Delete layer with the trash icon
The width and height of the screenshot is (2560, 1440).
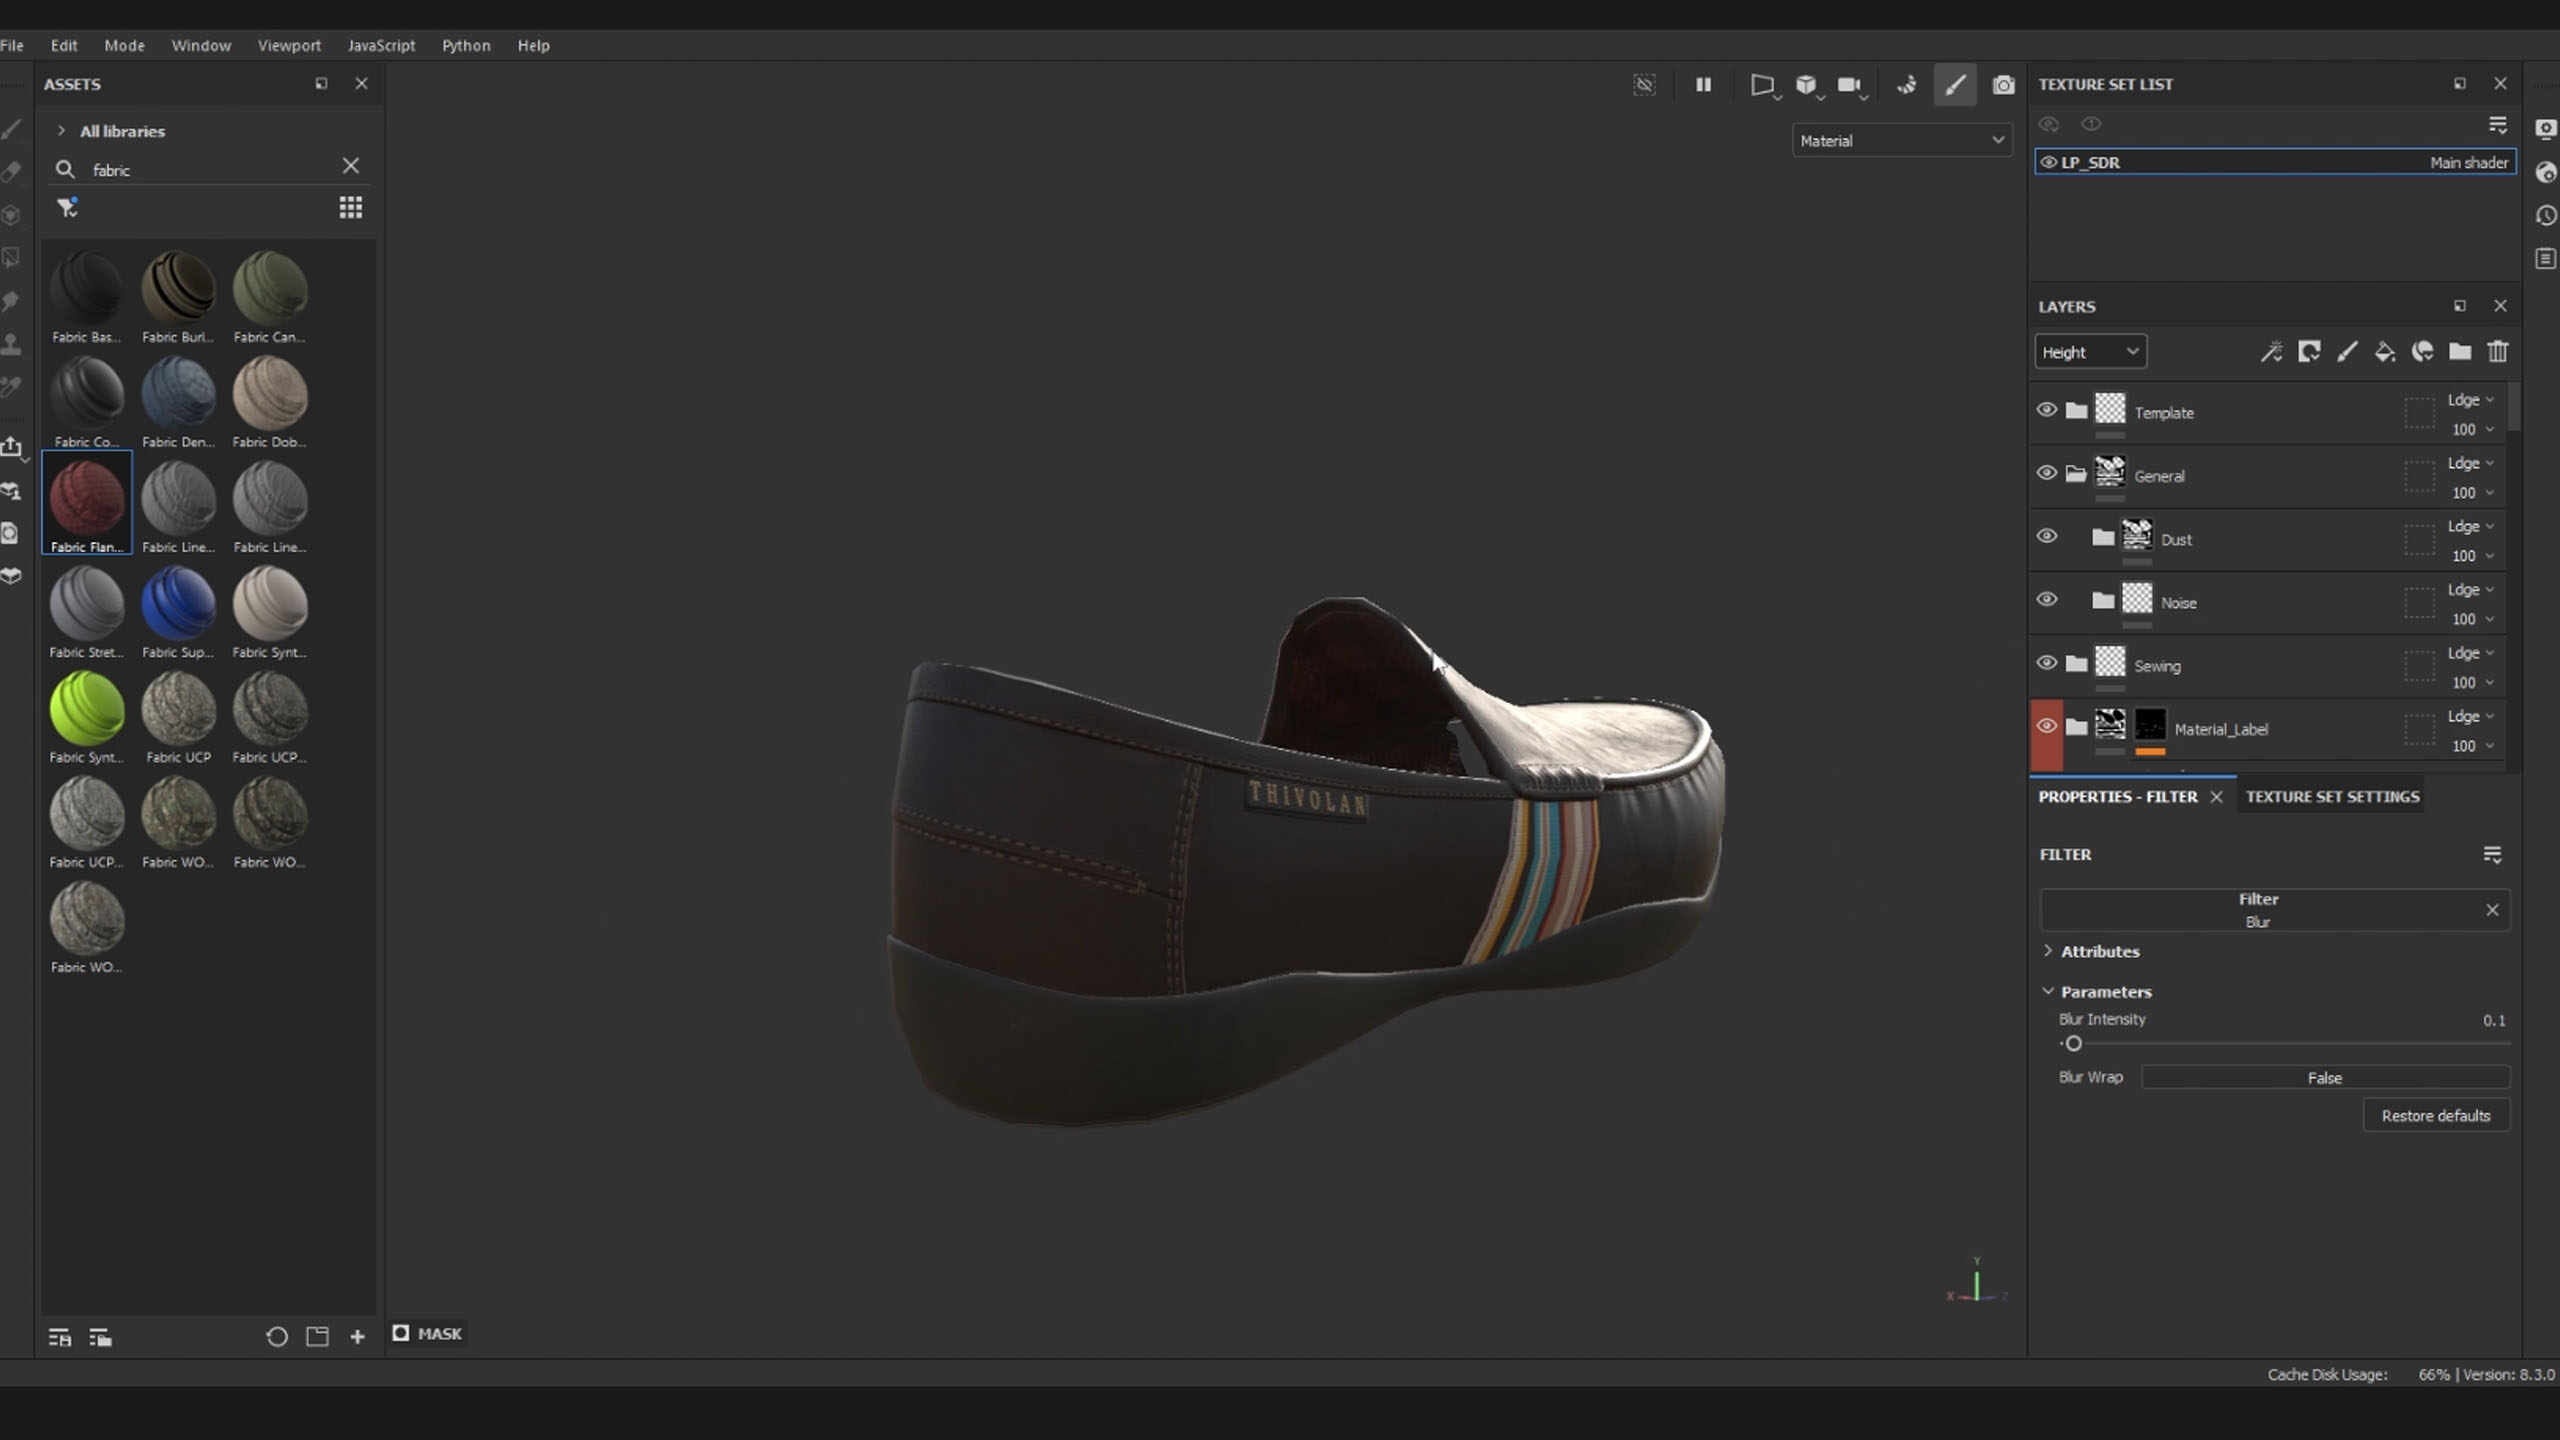click(2498, 352)
